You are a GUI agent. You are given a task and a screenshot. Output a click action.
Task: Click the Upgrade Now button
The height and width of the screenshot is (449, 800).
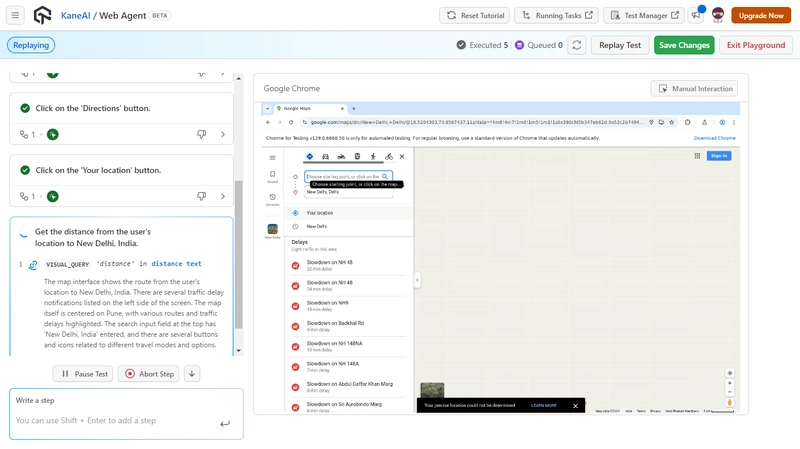pyautogui.click(x=761, y=15)
